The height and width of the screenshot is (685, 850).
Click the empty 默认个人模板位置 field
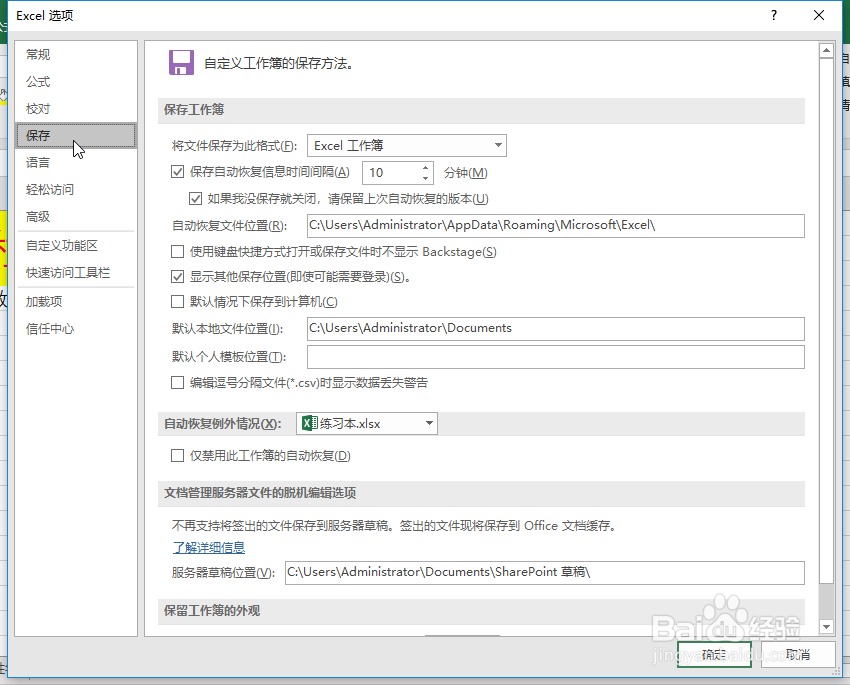point(556,357)
